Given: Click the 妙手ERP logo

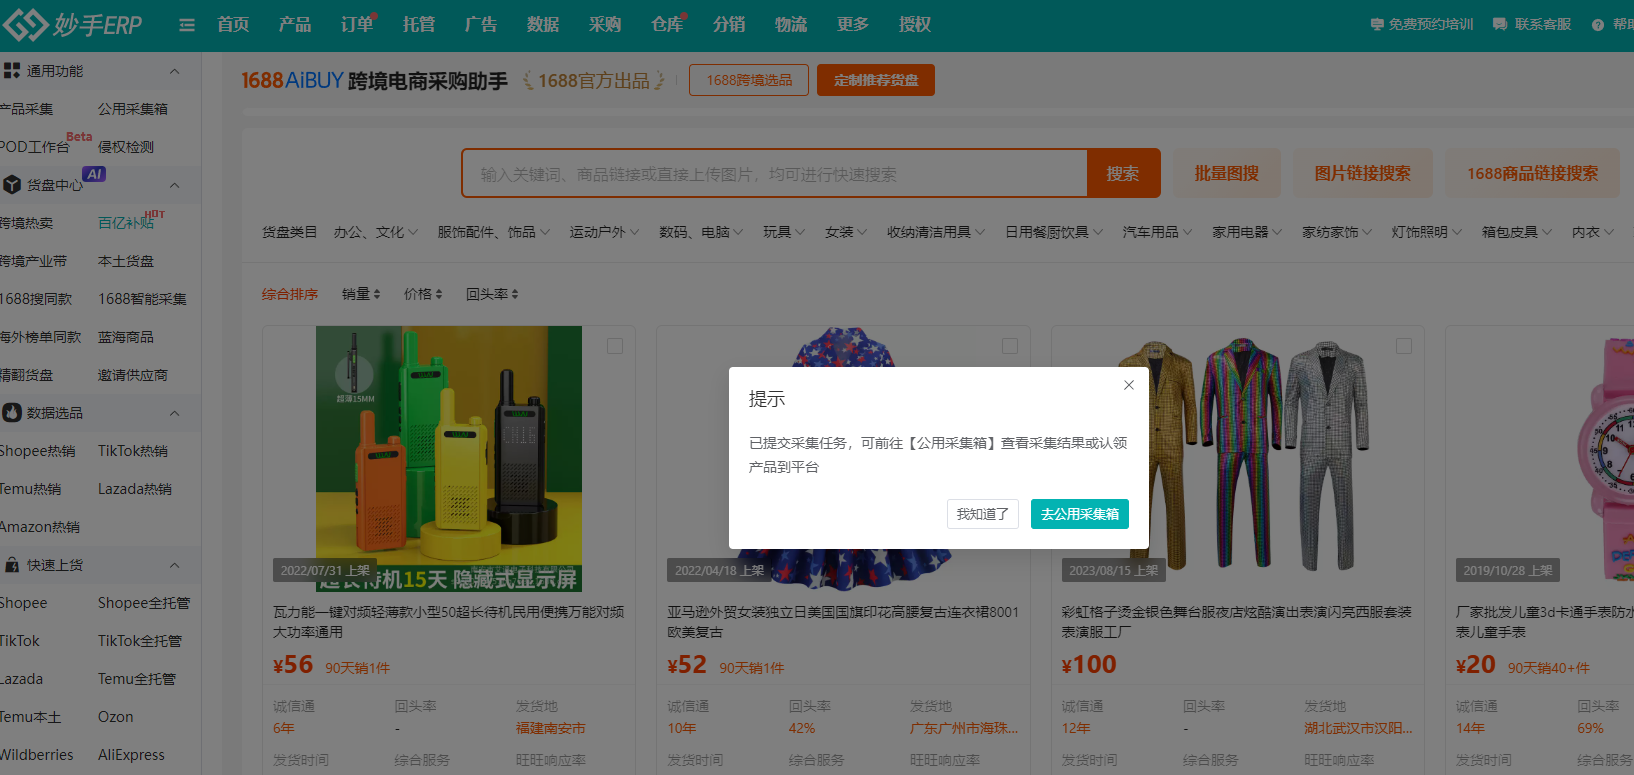Looking at the screenshot, I should click(73, 24).
